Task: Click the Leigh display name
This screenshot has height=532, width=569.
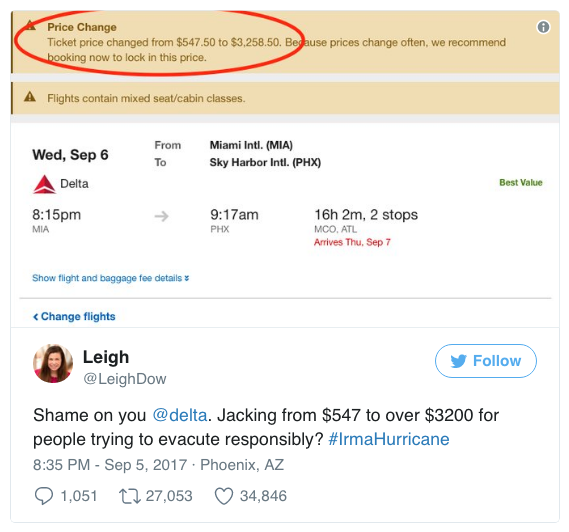Action: (106, 357)
